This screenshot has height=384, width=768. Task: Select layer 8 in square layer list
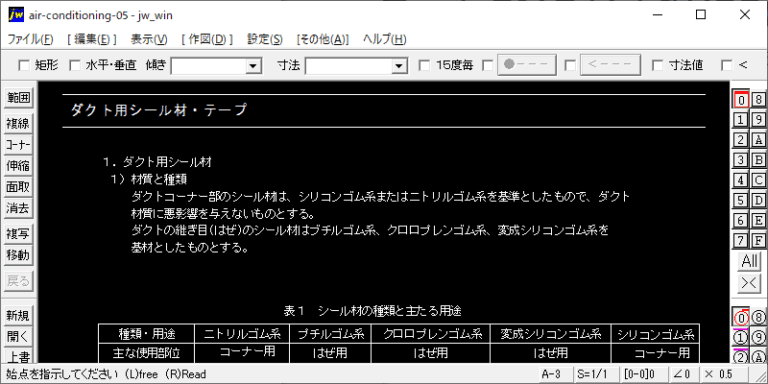759,99
